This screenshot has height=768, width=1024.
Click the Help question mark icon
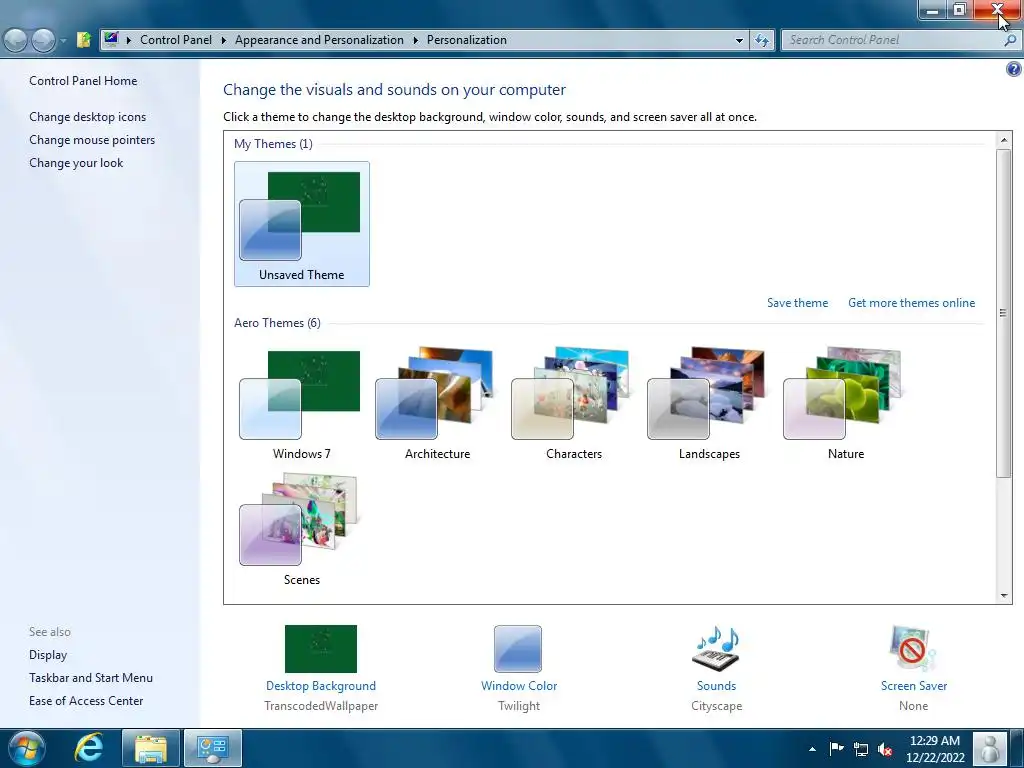click(1014, 69)
